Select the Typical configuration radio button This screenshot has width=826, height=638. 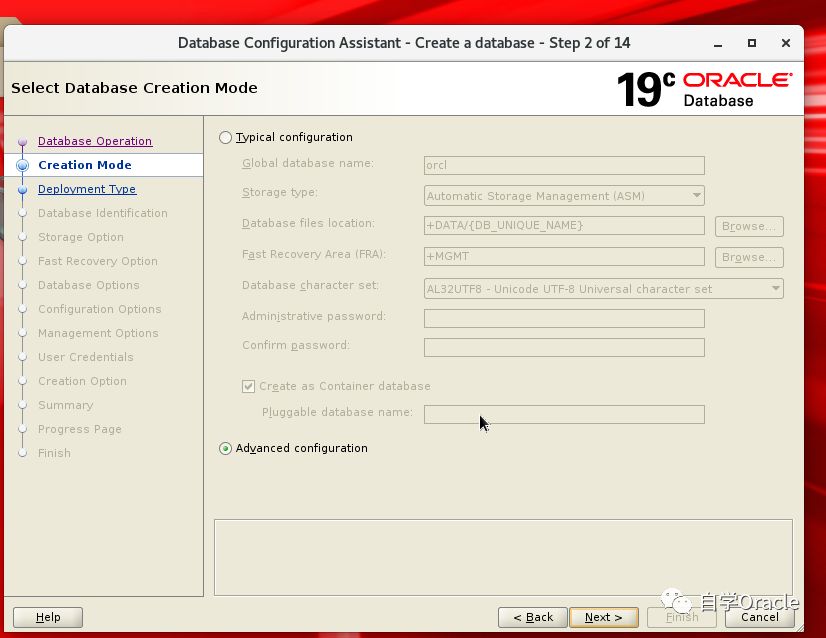(x=225, y=138)
